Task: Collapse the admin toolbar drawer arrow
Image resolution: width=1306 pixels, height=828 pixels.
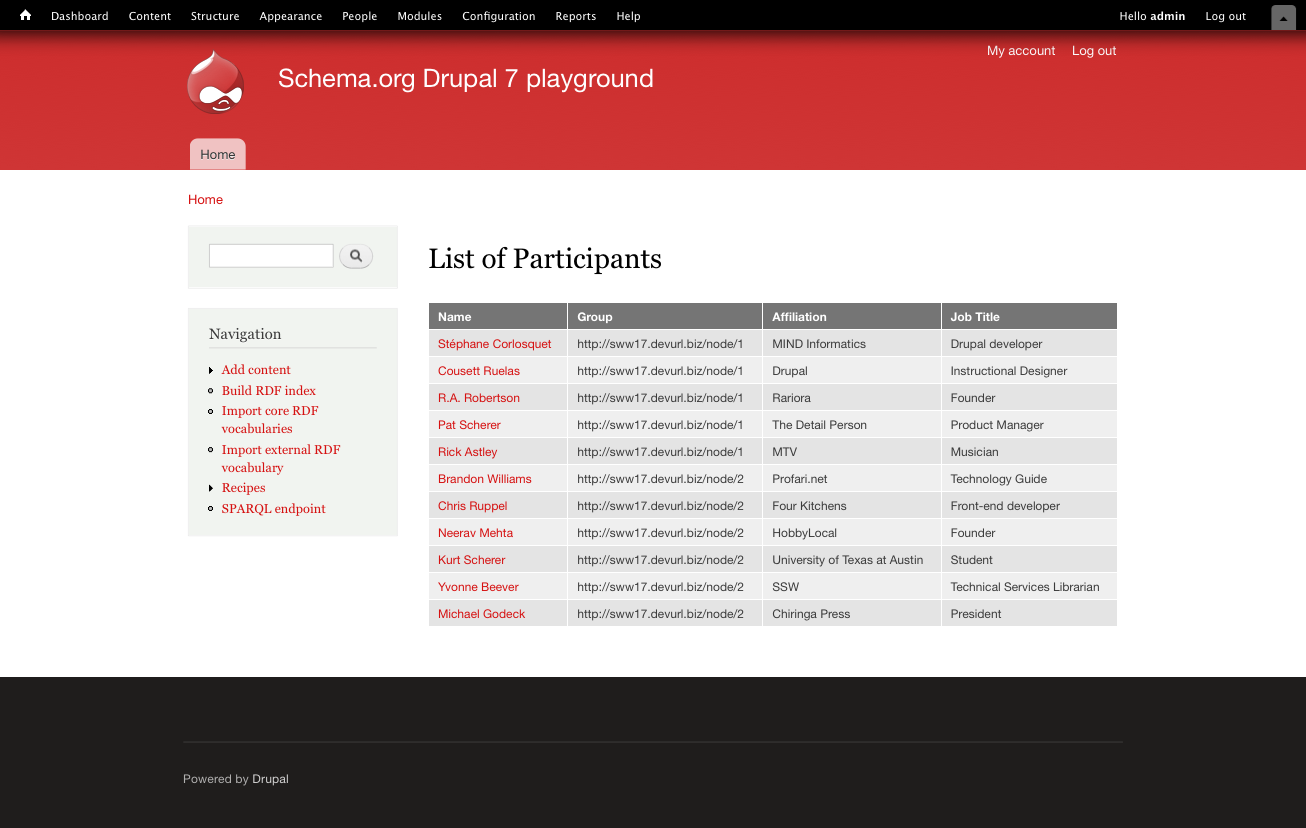Action: (x=1283, y=17)
